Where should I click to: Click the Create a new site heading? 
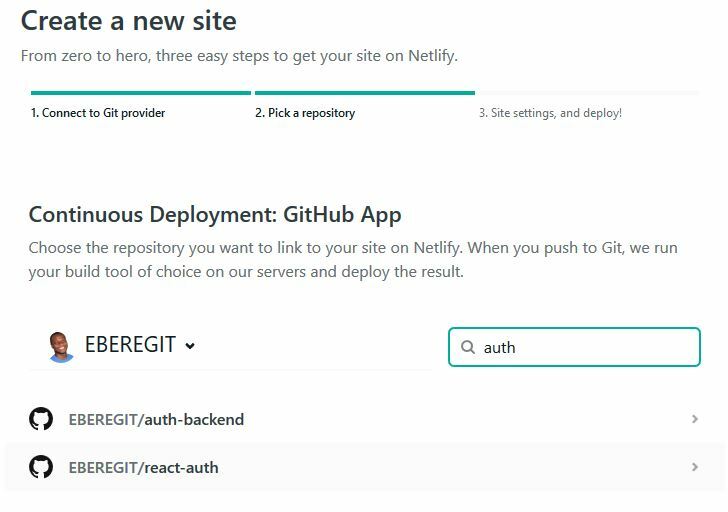click(129, 21)
